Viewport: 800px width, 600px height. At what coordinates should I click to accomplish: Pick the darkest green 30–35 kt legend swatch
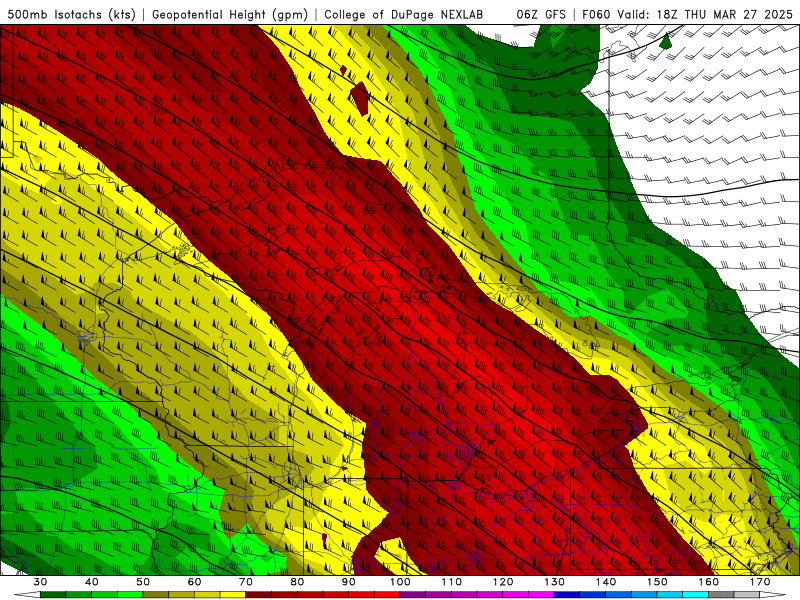pyautogui.click(x=53, y=595)
